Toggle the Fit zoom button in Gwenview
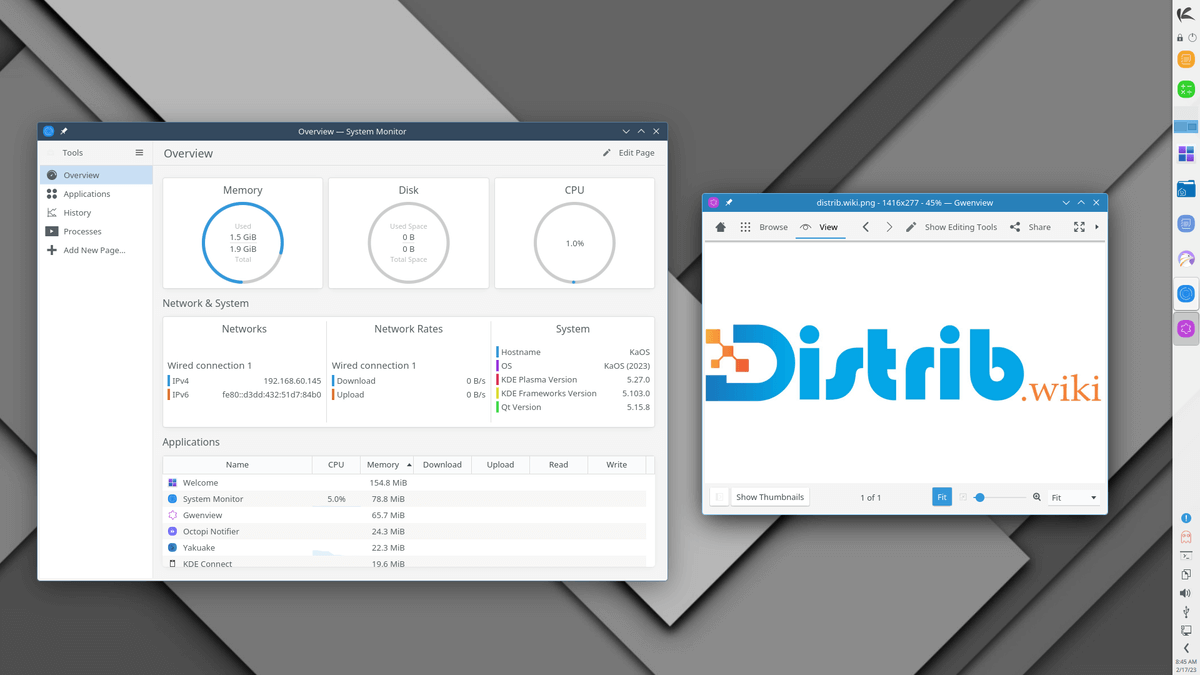The width and height of the screenshot is (1200, 675). [x=942, y=497]
